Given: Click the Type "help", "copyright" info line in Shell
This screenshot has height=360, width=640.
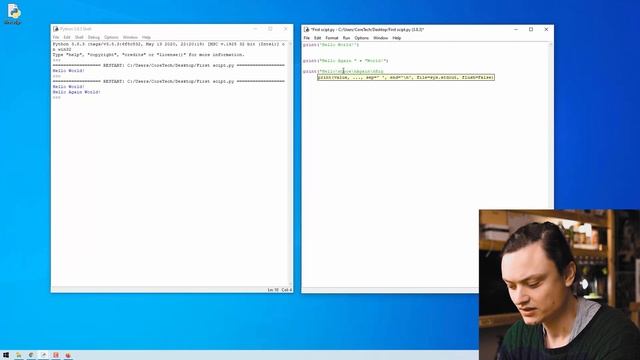Looking at the screenshot, I should (x=149, y=55).
